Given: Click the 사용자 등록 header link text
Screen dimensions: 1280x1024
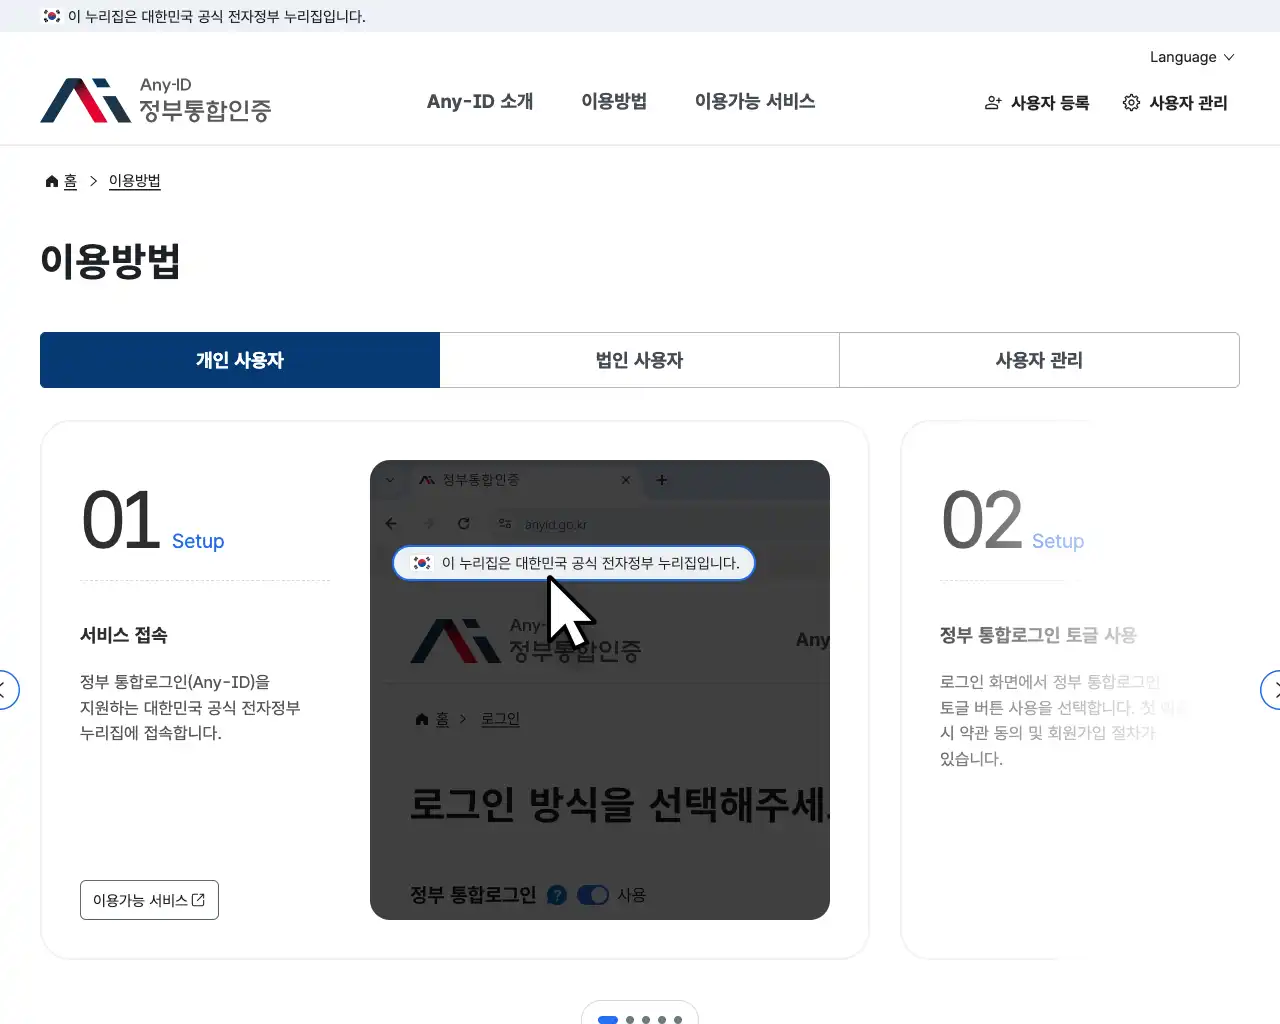Looking at the screenshot, I should pos(1050,103).
